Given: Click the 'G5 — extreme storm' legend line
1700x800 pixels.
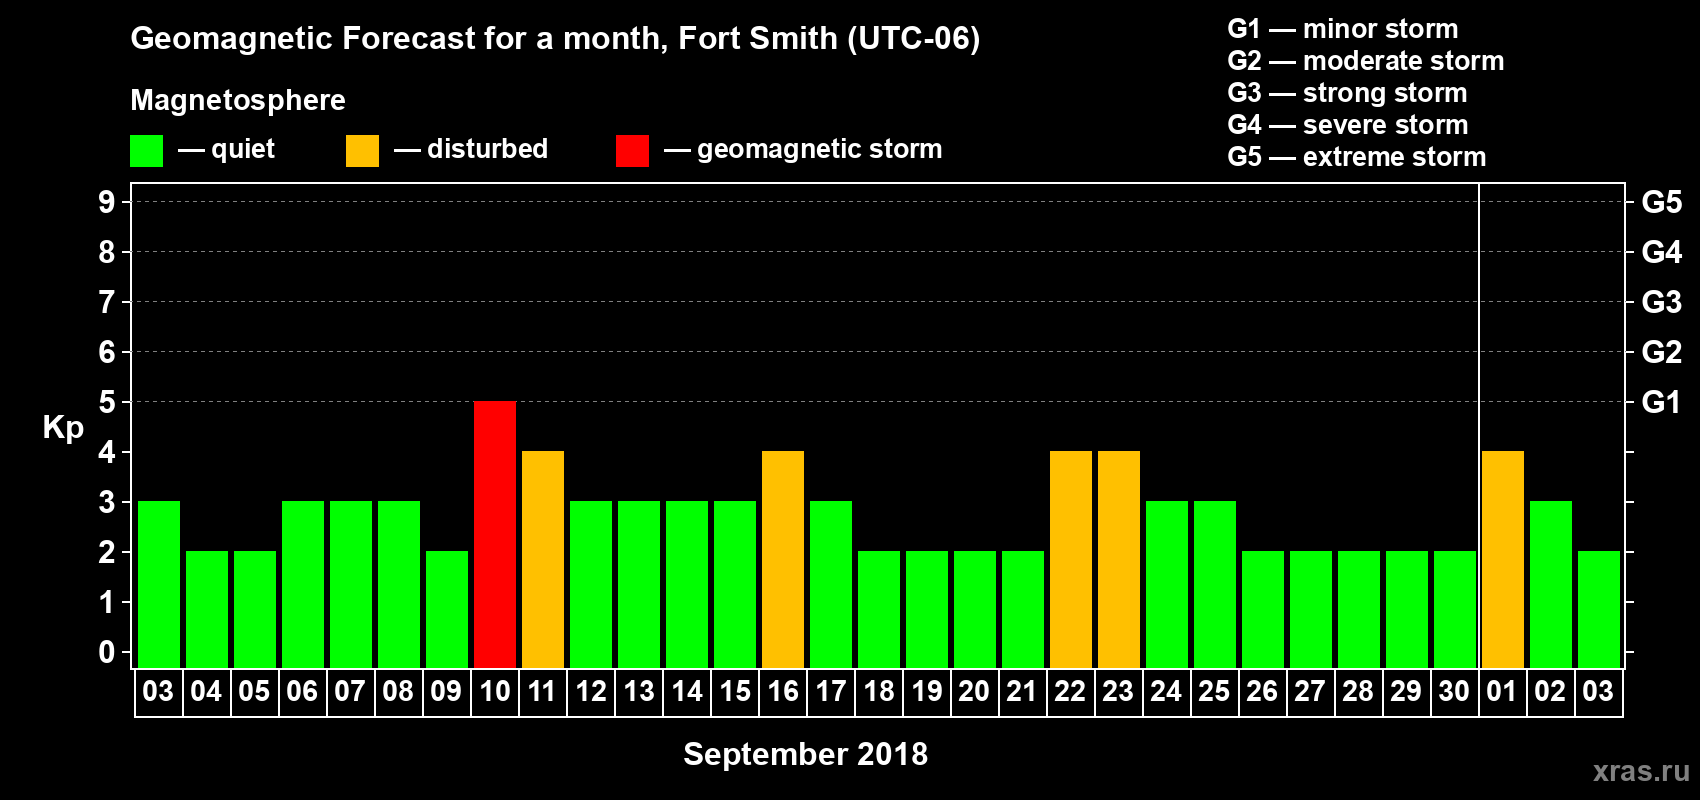Looking at the screenshot, I should click(1357, 157).
